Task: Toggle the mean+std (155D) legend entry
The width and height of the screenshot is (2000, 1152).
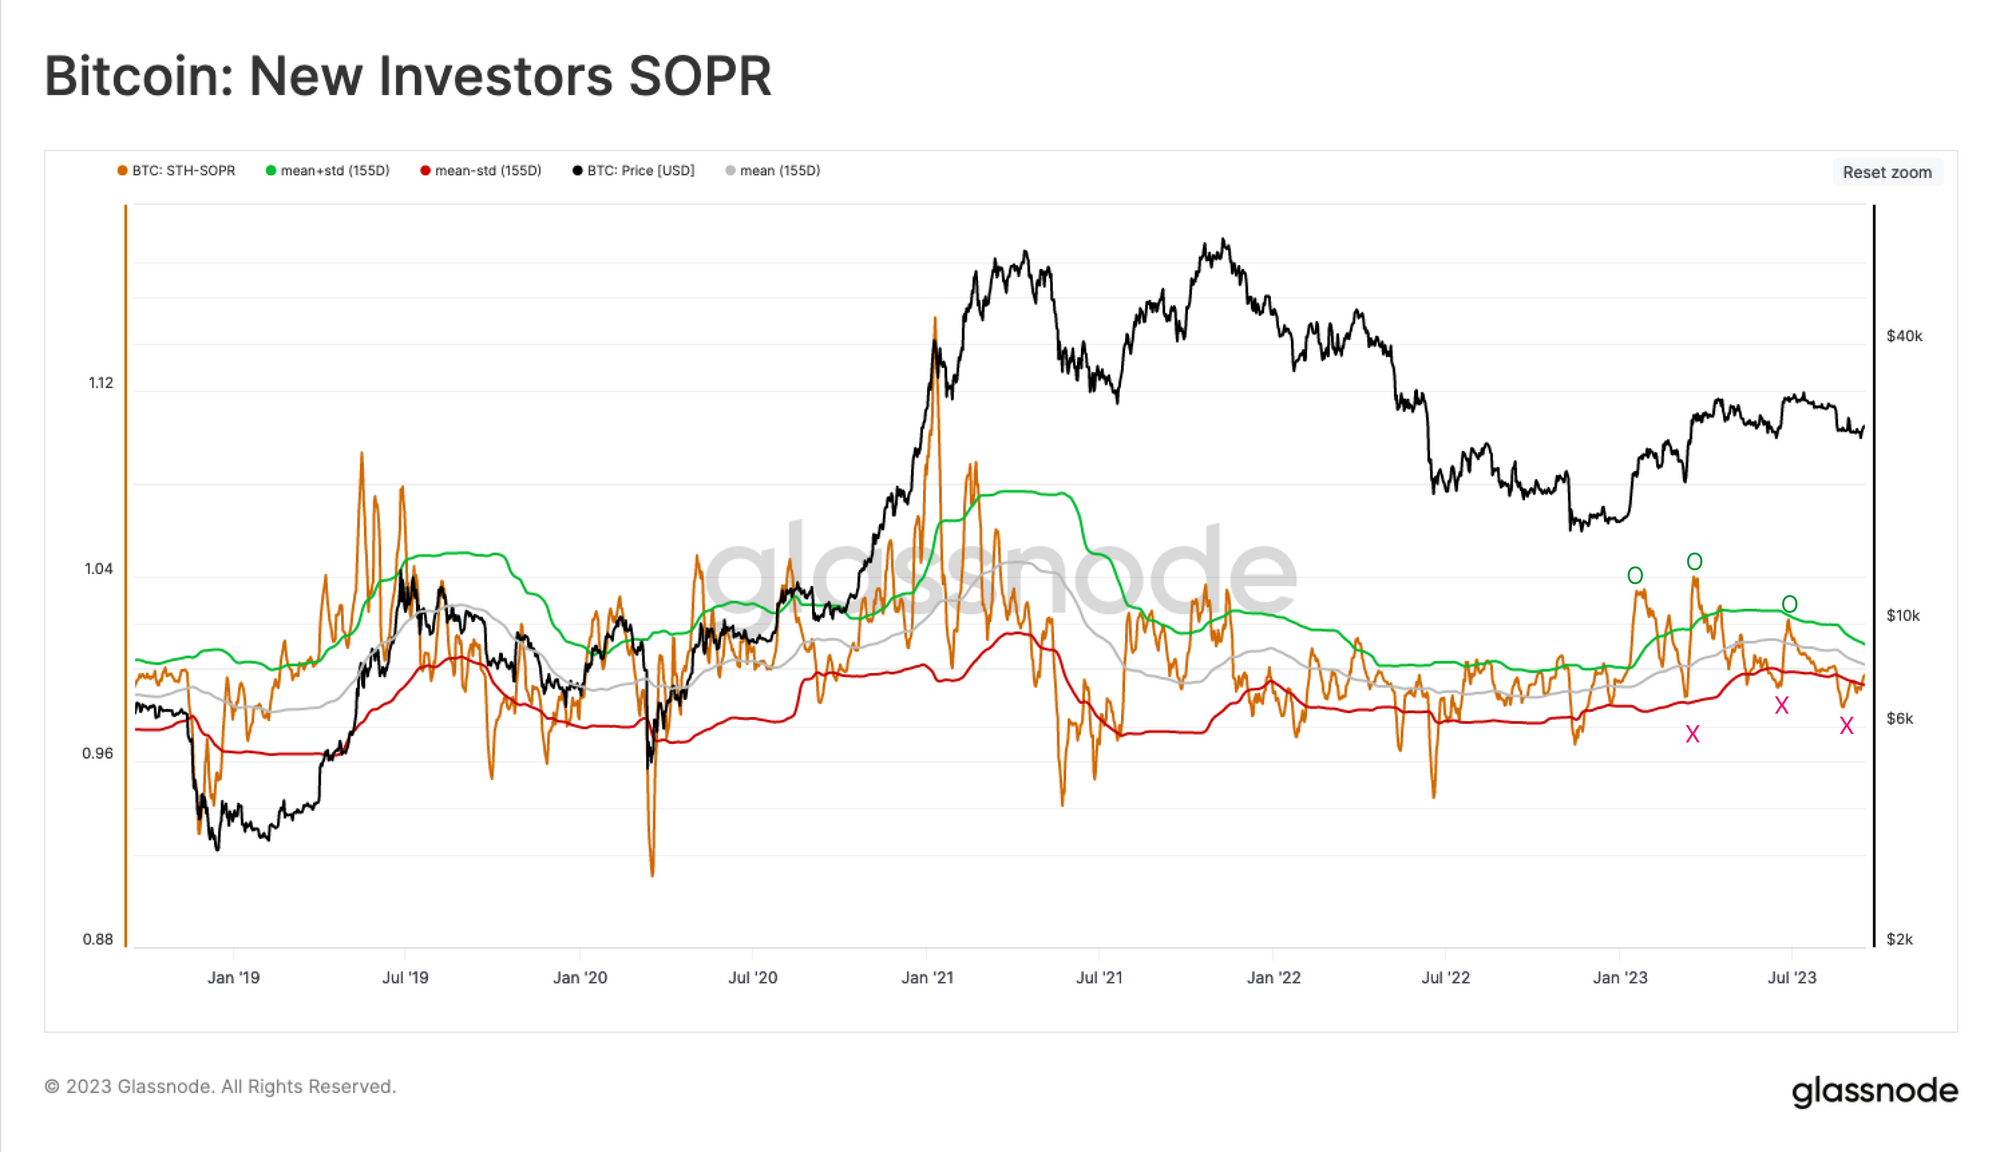Action: 328,171
